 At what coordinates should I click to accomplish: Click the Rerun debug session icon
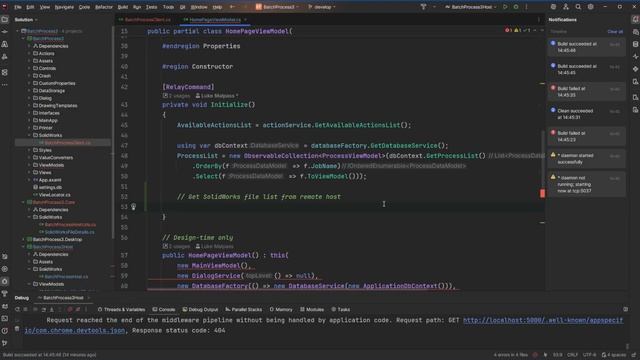pyautogui.click(x=17, y=309)
